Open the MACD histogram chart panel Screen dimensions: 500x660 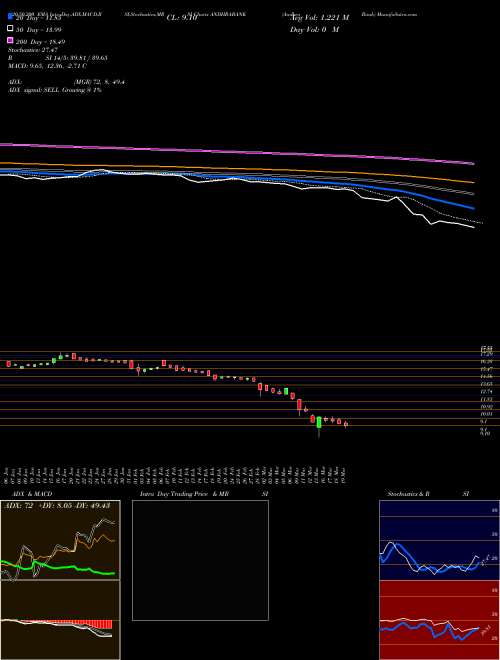tap(60, 620)
